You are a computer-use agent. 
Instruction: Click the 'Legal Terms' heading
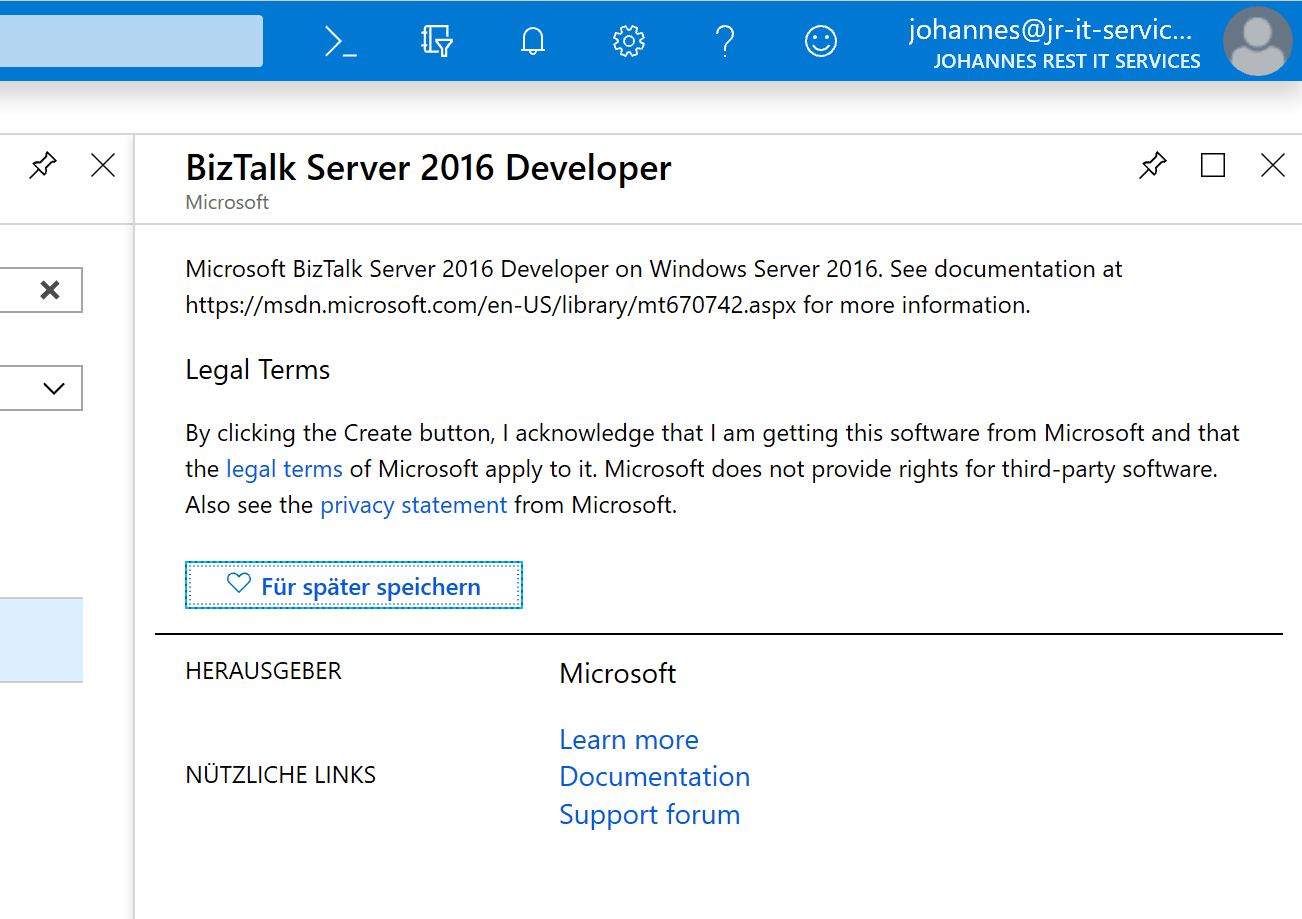click(258, 370)
